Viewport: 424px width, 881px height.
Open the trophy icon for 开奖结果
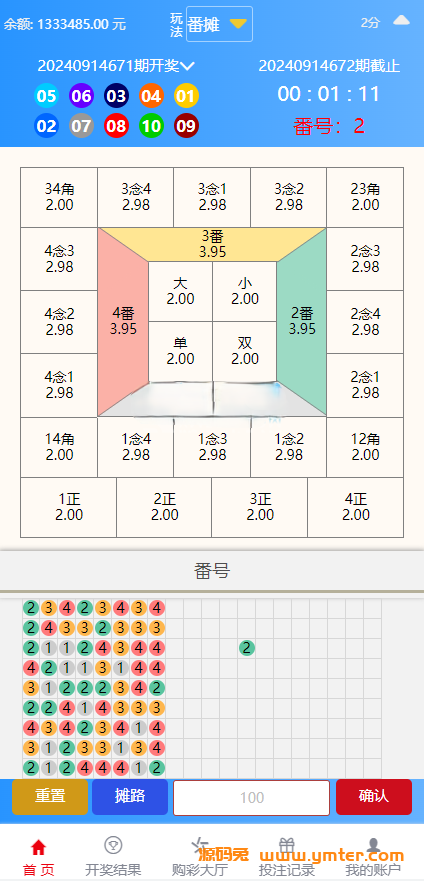point(113,844)
